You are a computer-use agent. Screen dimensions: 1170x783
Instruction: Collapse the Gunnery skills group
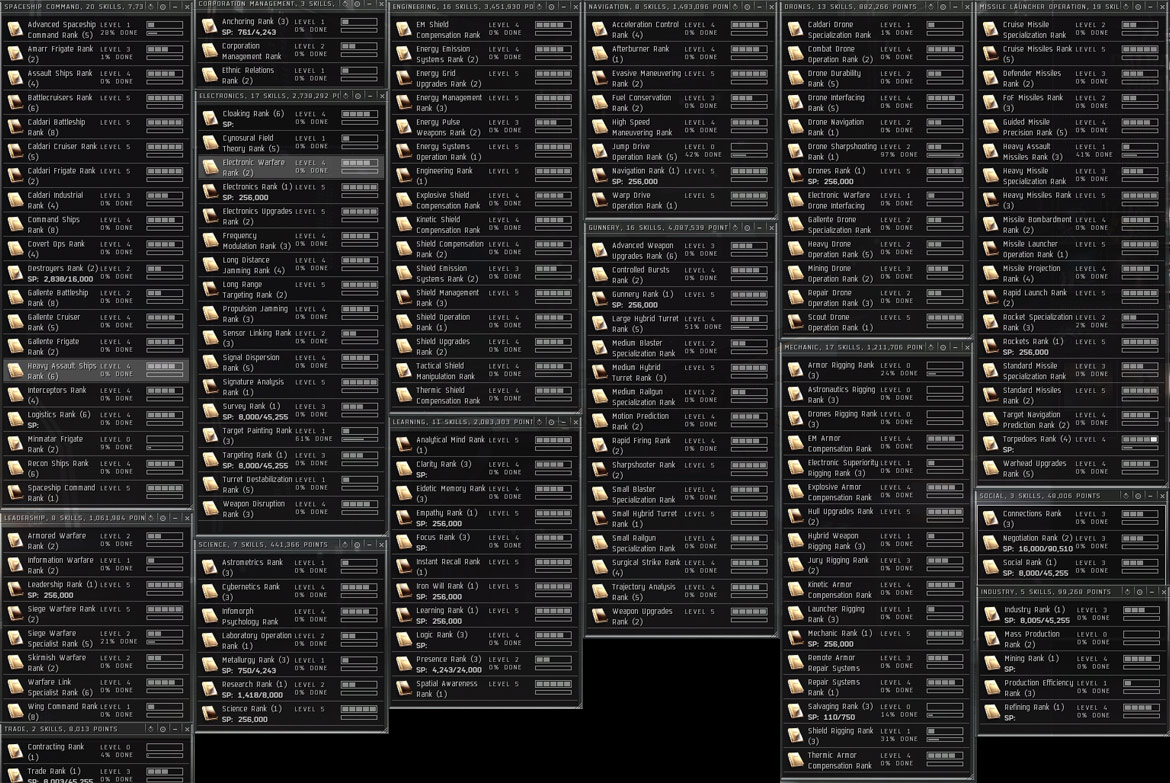click(x=759, y=227)
